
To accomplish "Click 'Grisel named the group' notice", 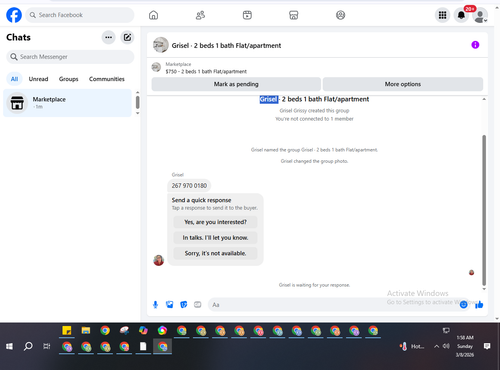I will pyautogui.click(x=314, y=150).
